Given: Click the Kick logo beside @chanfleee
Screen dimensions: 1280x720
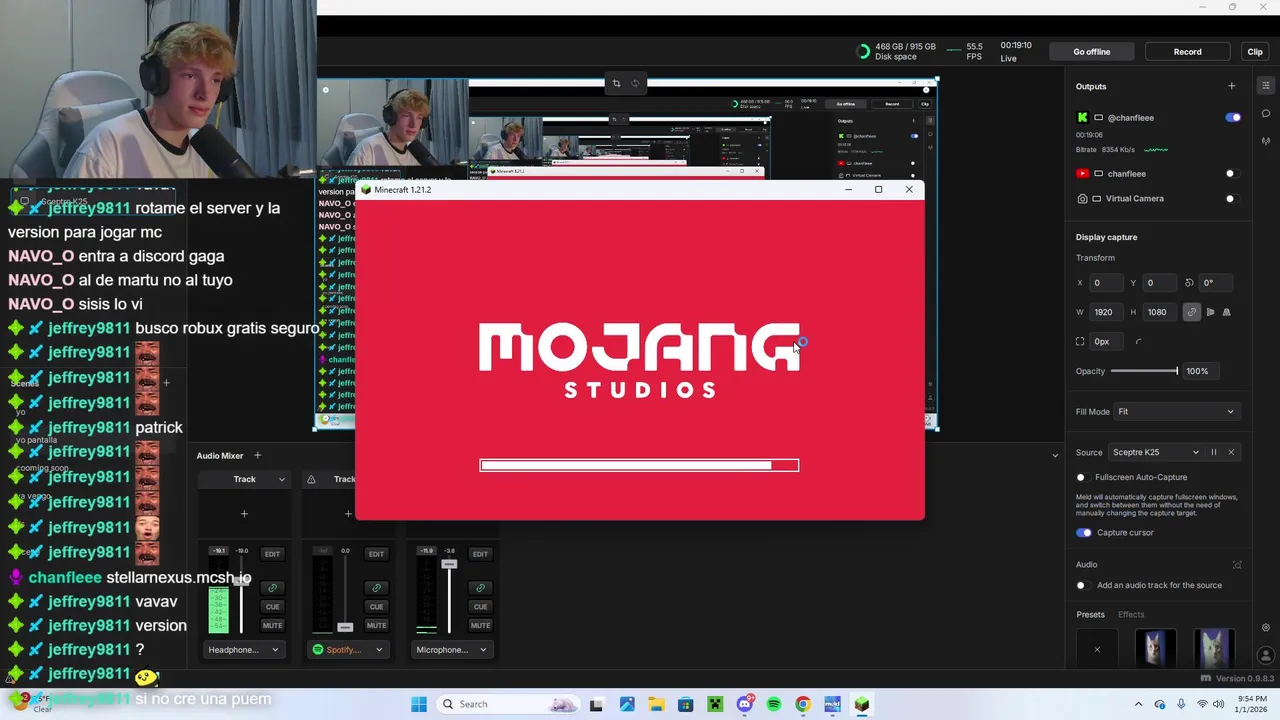Looking at the screenshot, I should click(x=1082, y=118).
